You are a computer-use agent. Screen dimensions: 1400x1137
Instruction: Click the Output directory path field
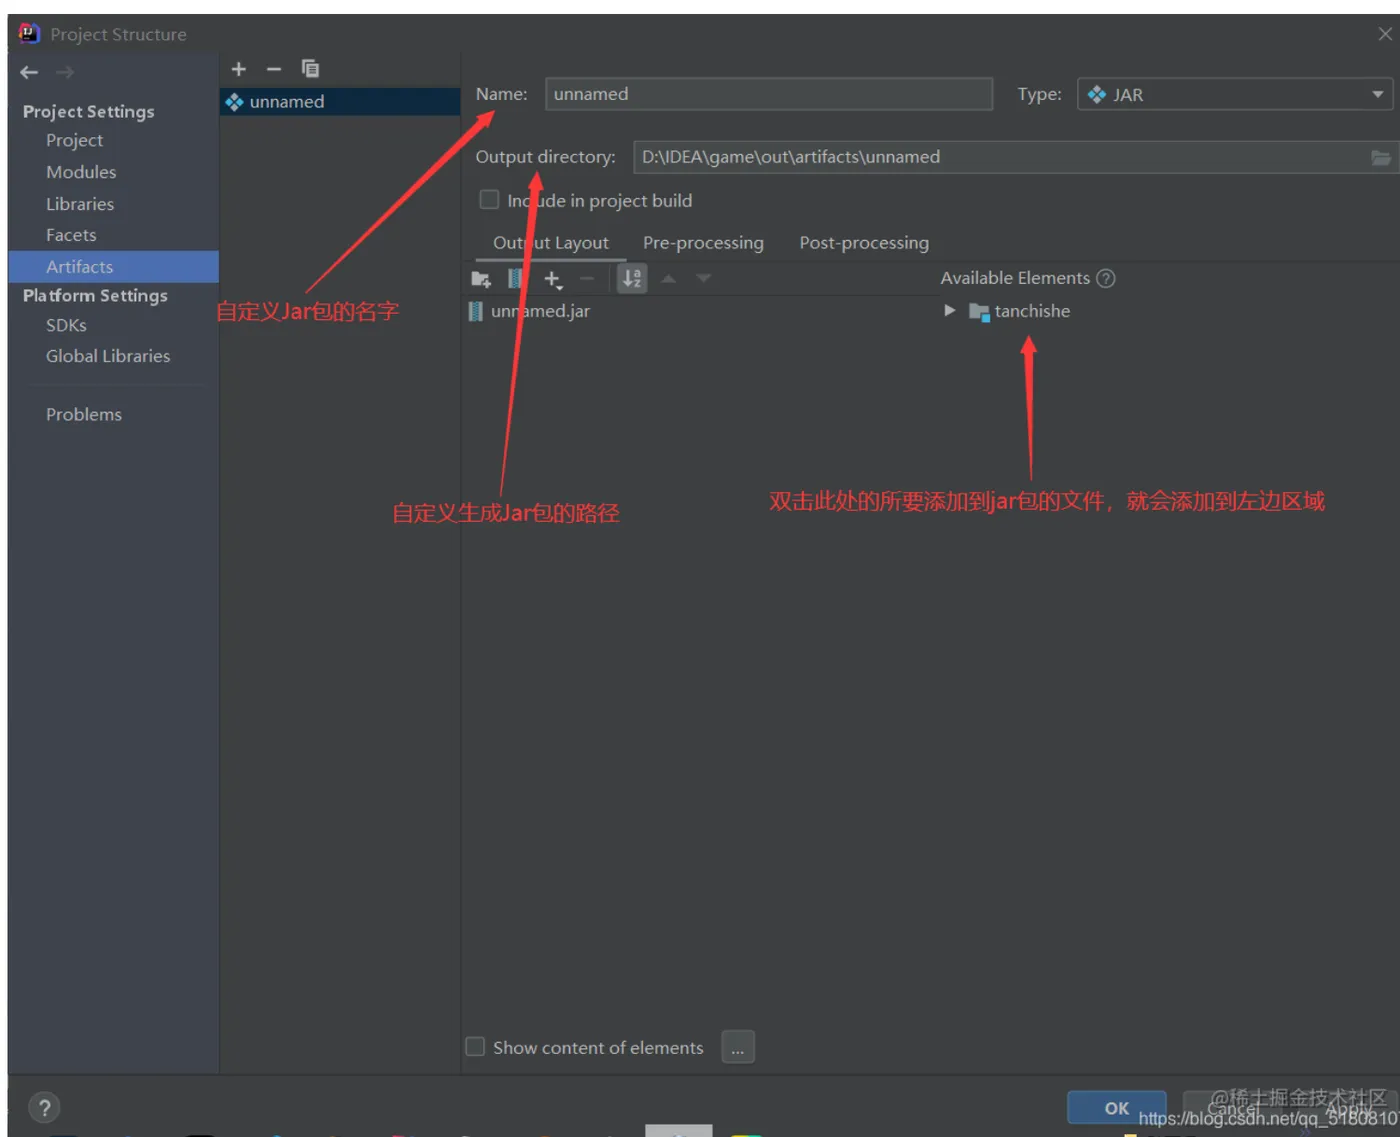click(x=1000, y=157)
